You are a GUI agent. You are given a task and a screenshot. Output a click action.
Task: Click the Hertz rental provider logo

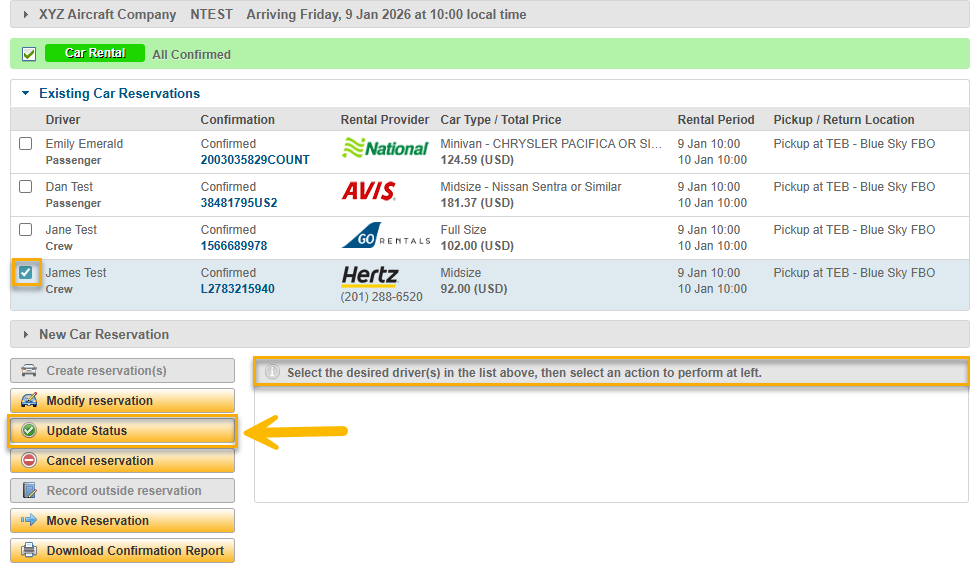click(x=370, y=276)
